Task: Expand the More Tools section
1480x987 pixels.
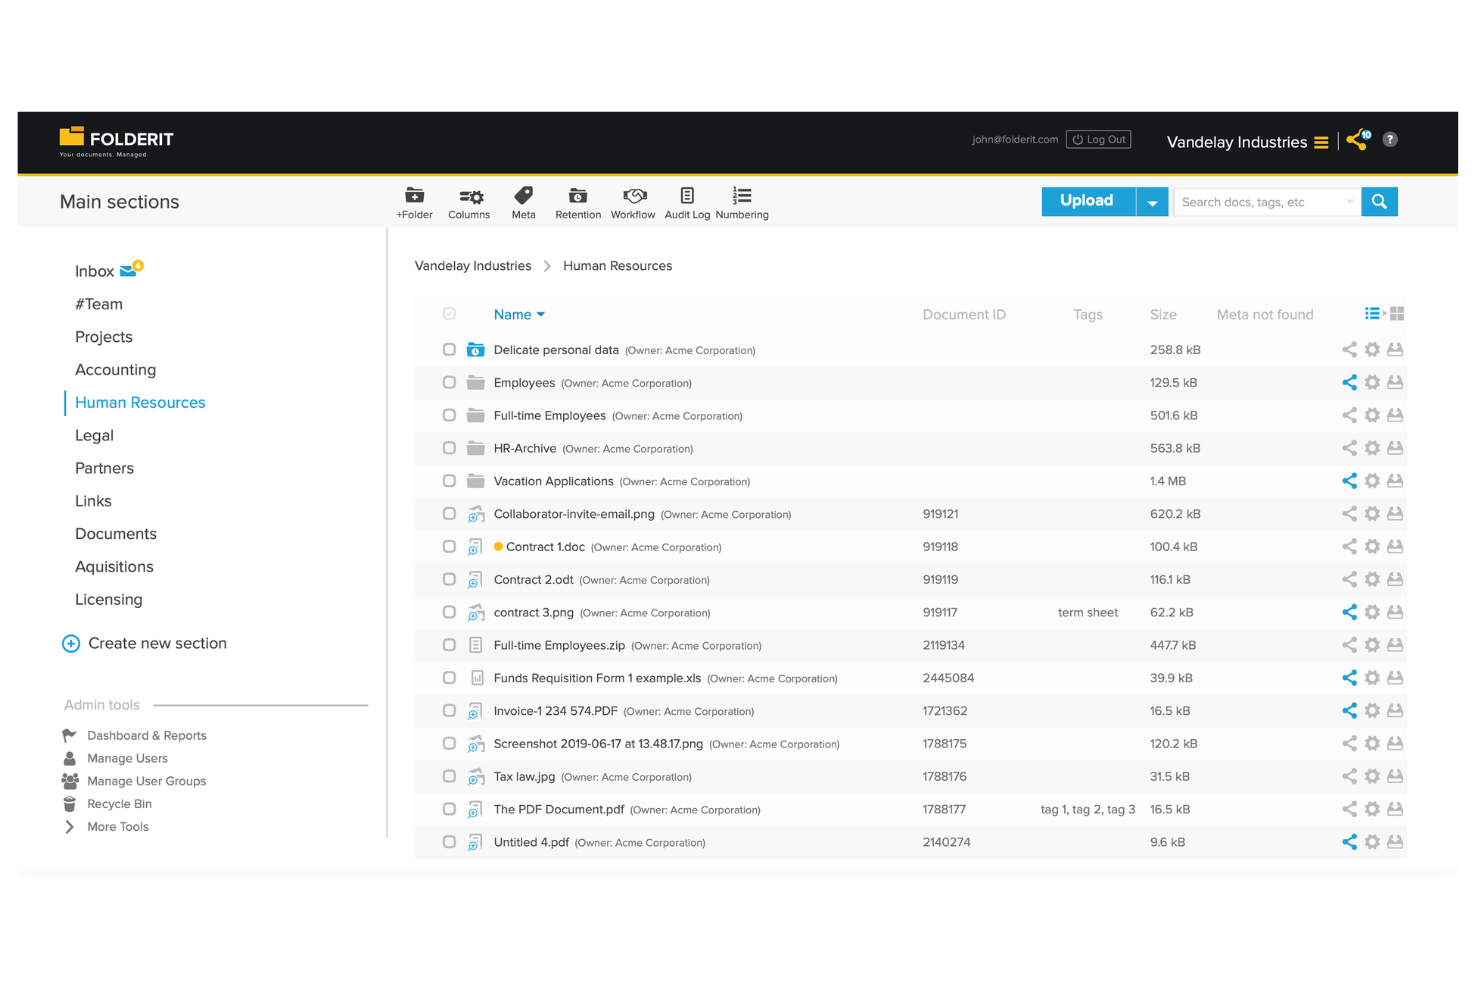Action: tap(117, 826)
